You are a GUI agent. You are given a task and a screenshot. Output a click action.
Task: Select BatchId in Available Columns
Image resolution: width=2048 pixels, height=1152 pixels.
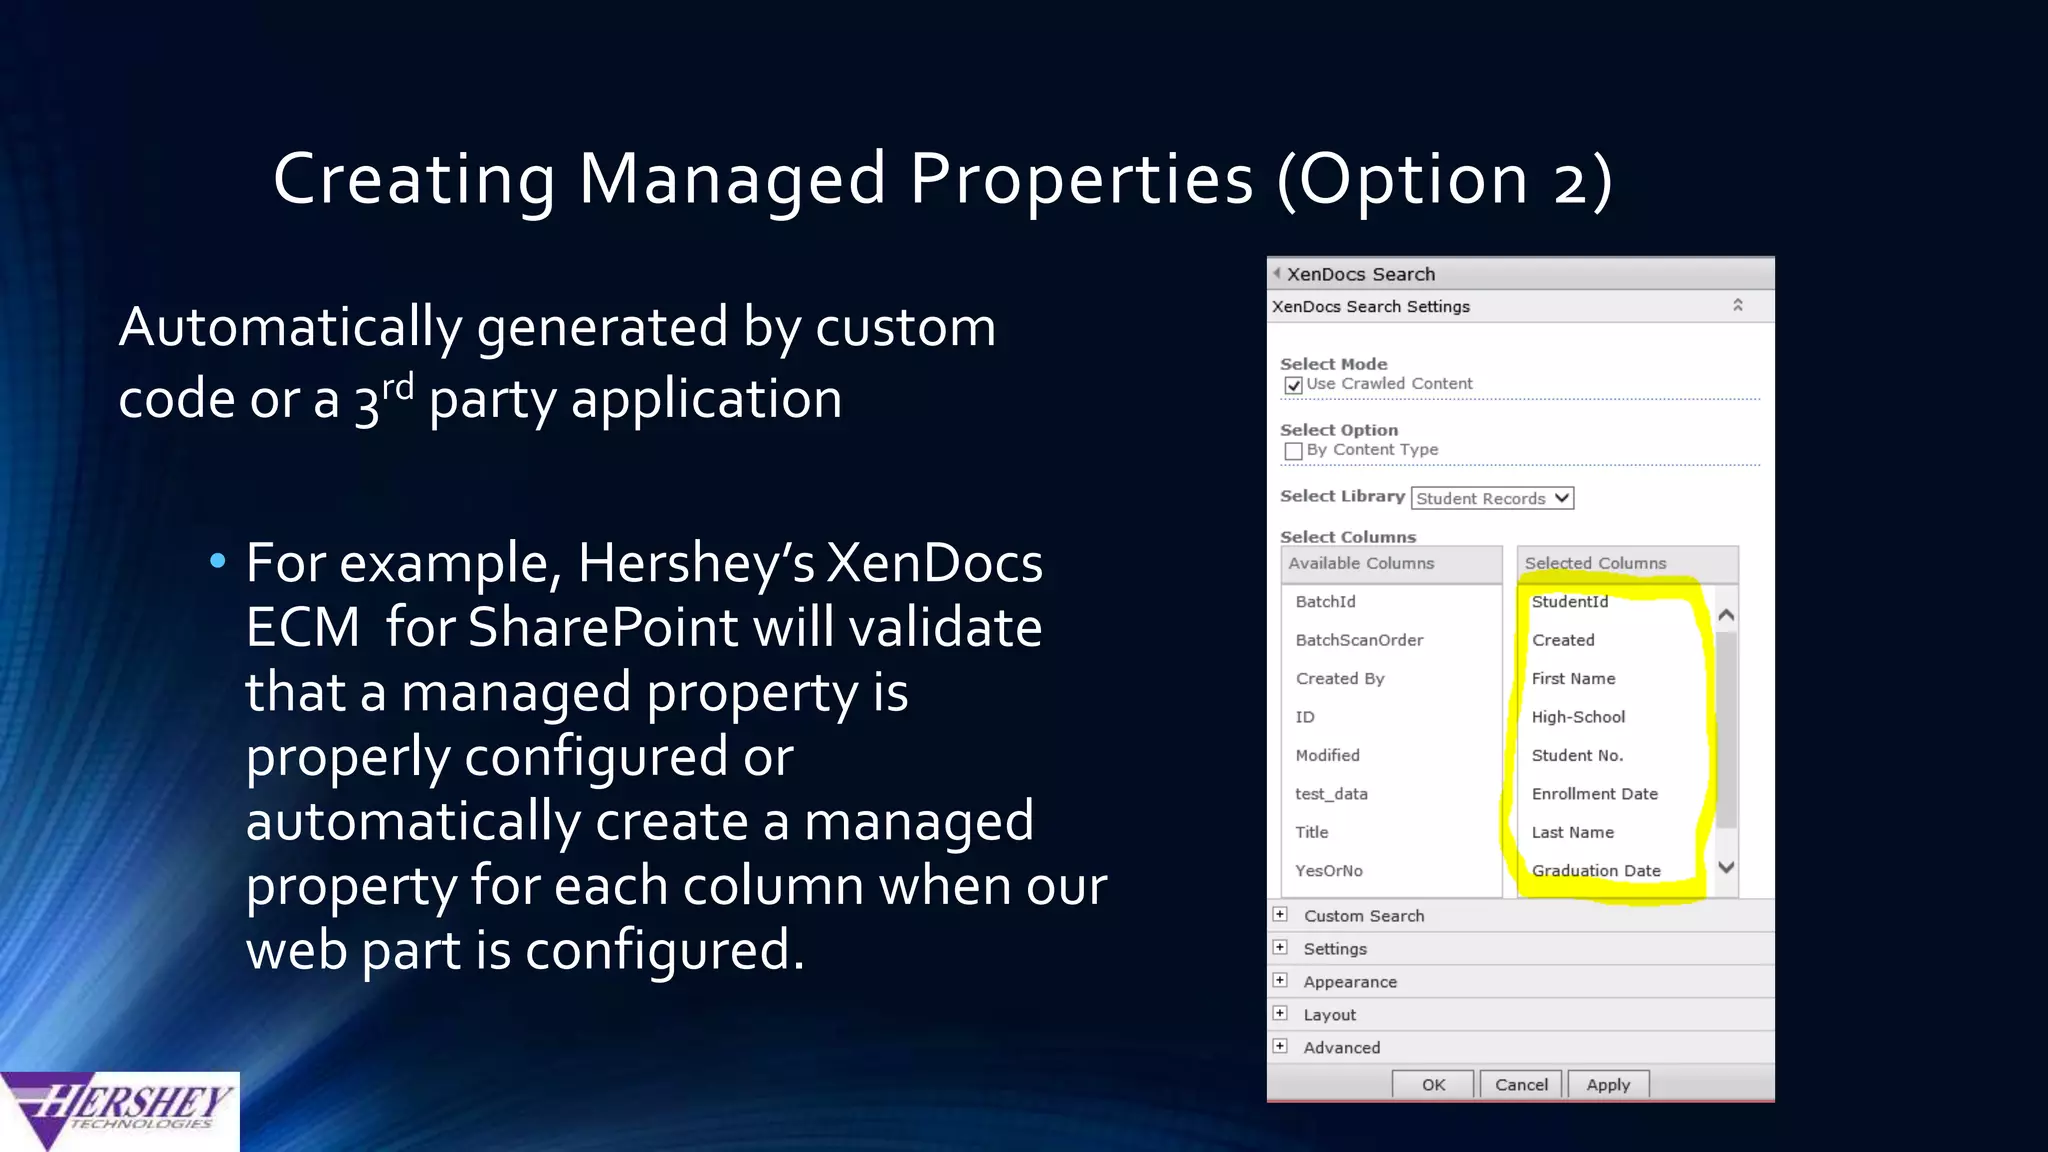(1325, 601)
